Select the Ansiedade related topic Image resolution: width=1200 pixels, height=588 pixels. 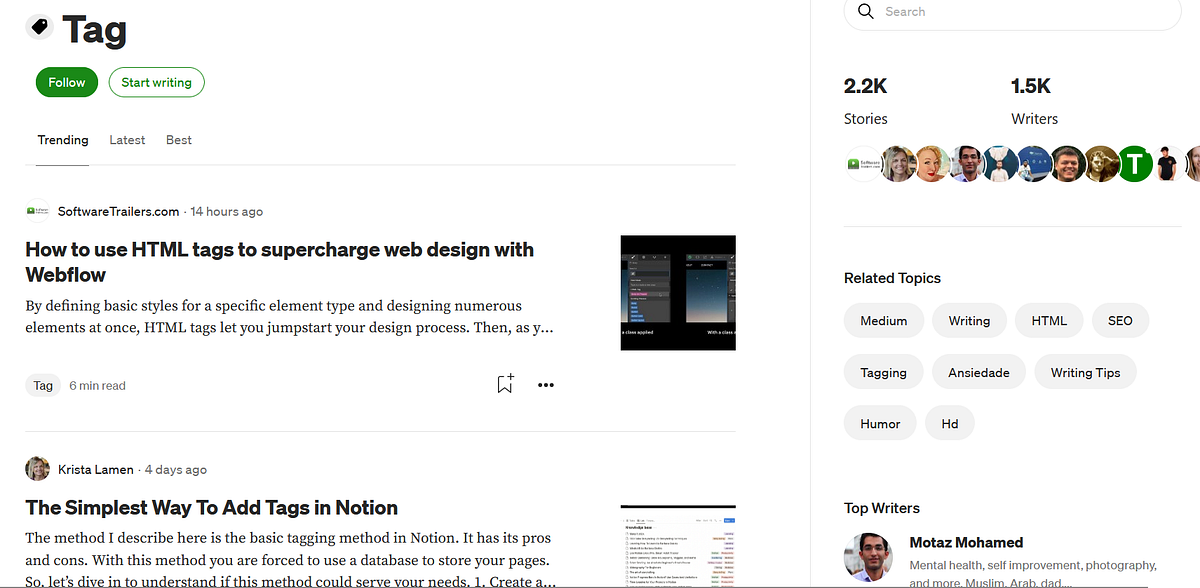pyautogui.click(x=979, y=372)
